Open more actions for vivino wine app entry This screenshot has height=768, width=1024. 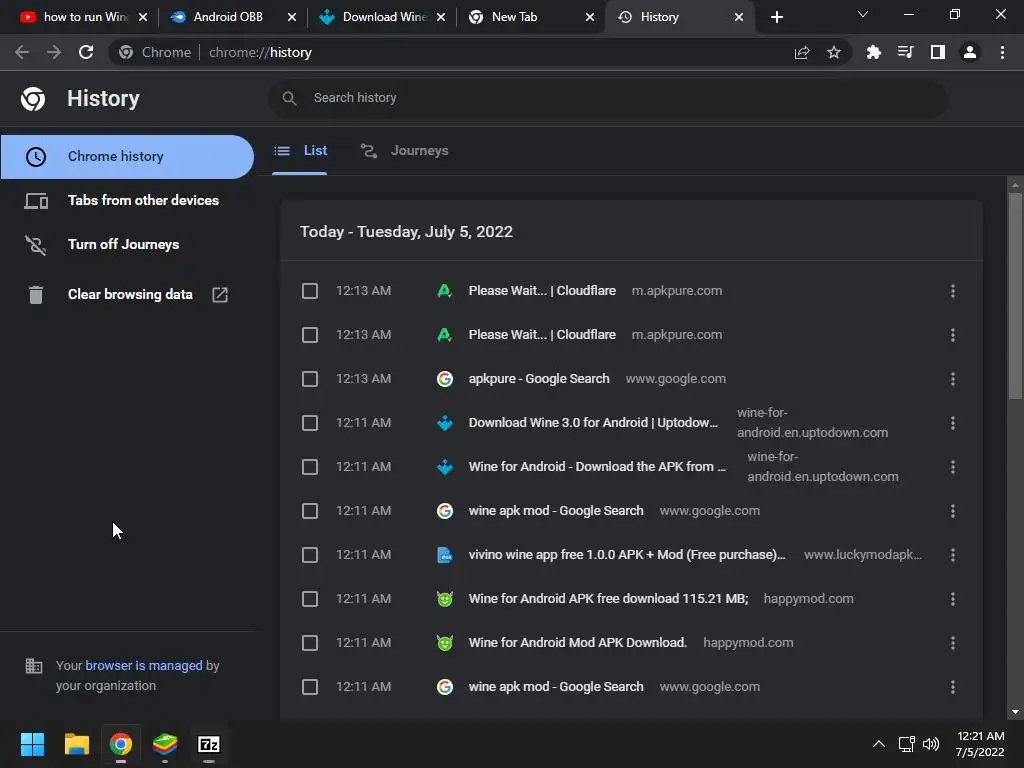point(953,555)
